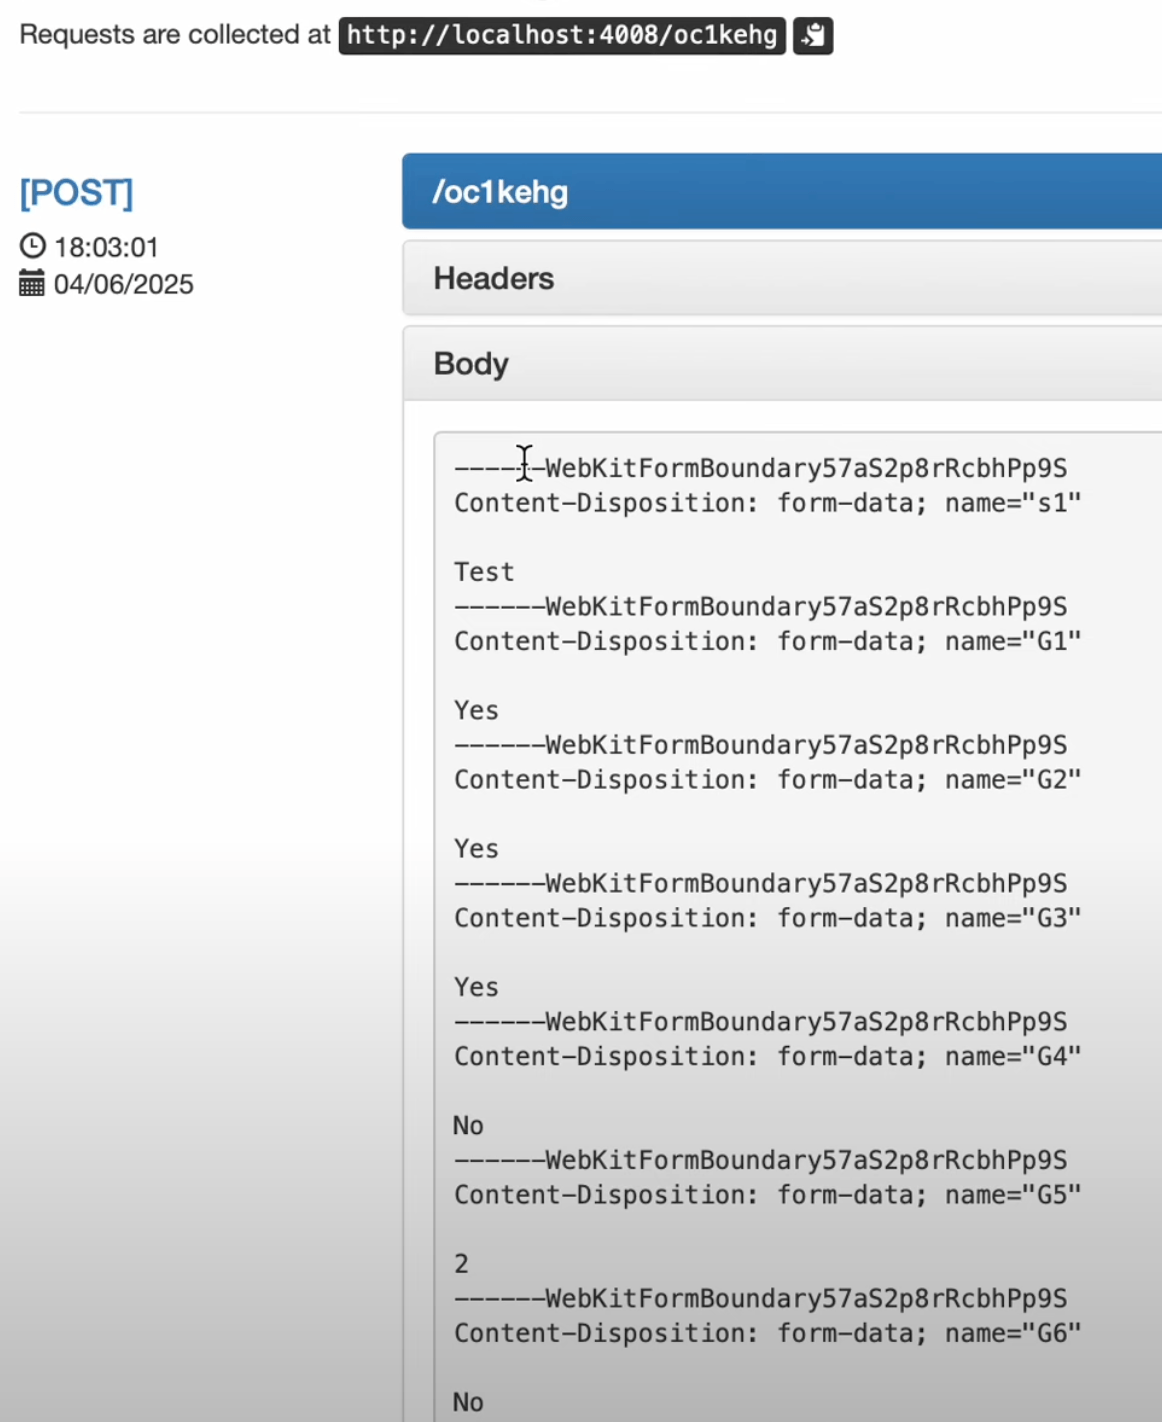The height and width of the screenshot is (1422, 1162).
Task: Copy the collector URL to clipboard
Action: (813, 36)
